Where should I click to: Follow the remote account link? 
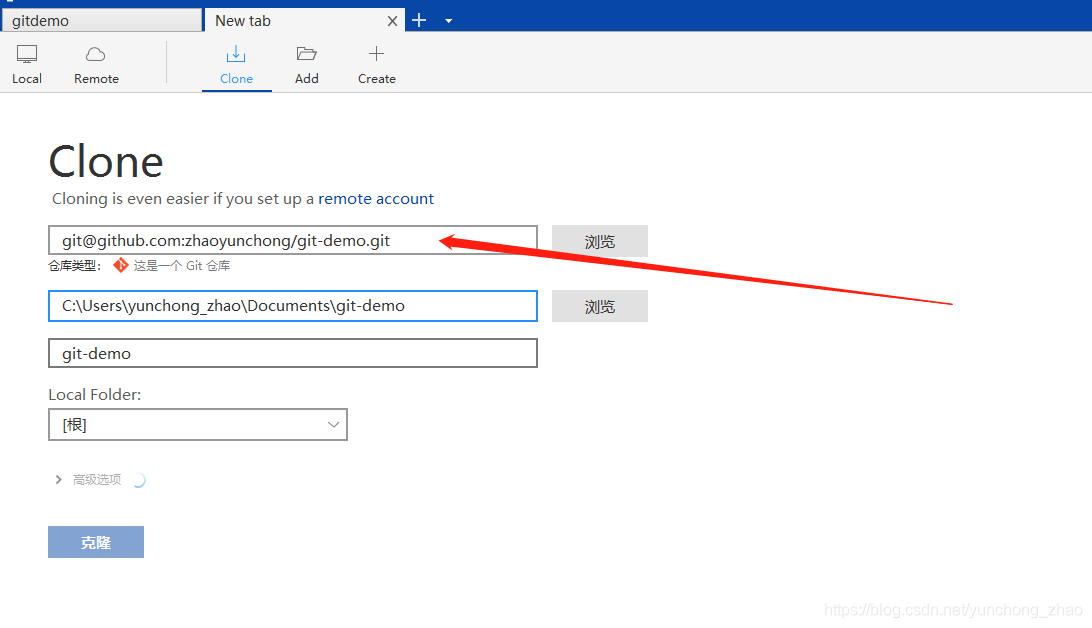point(375,198)
